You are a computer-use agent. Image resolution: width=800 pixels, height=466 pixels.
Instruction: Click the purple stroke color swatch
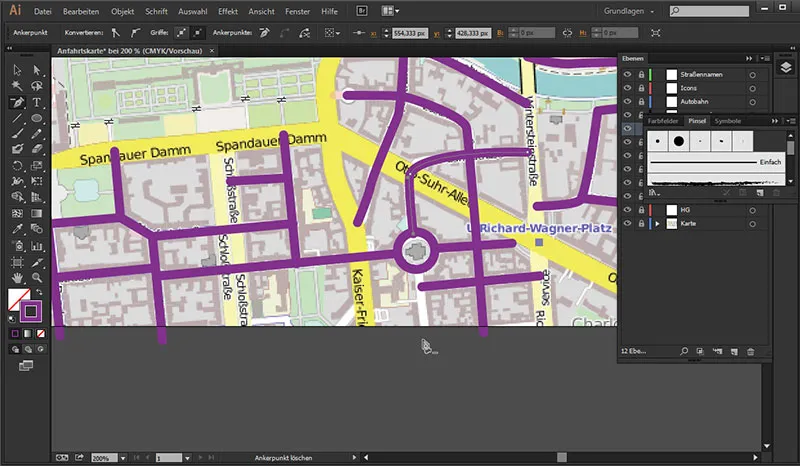[x=31, y=311]
